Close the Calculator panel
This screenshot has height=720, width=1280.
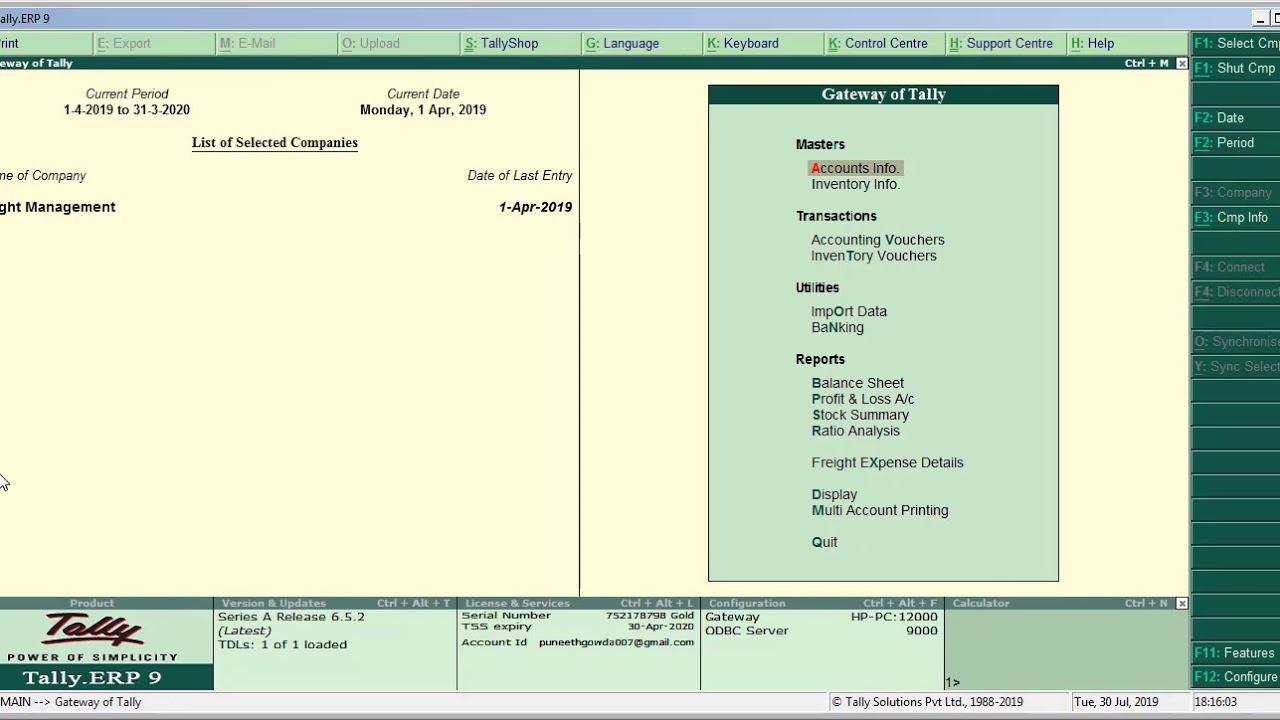pos(1182,603)
